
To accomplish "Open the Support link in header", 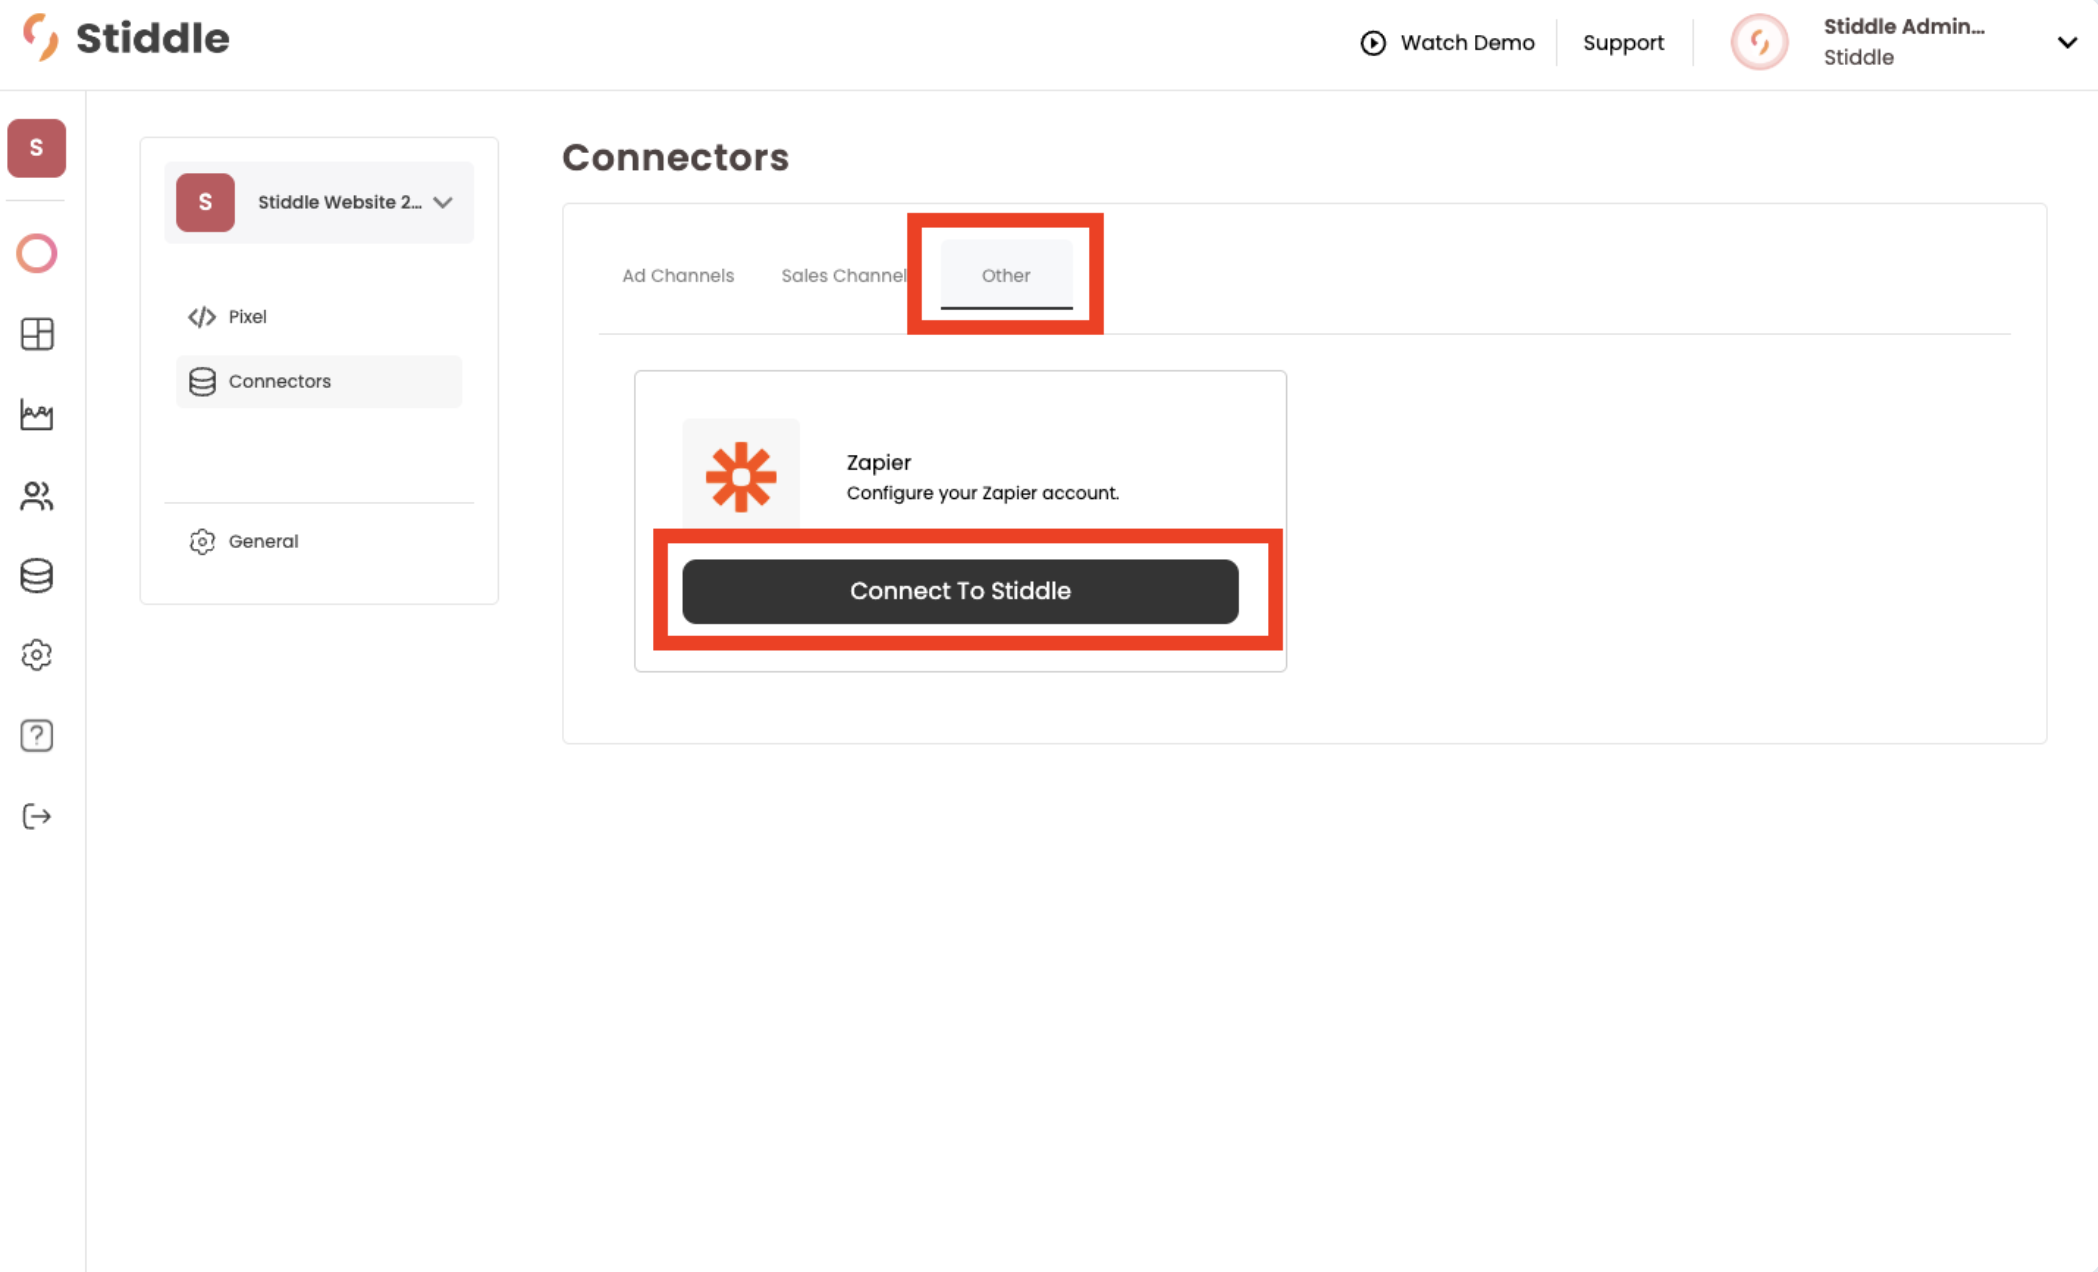I will point(1623,43).
